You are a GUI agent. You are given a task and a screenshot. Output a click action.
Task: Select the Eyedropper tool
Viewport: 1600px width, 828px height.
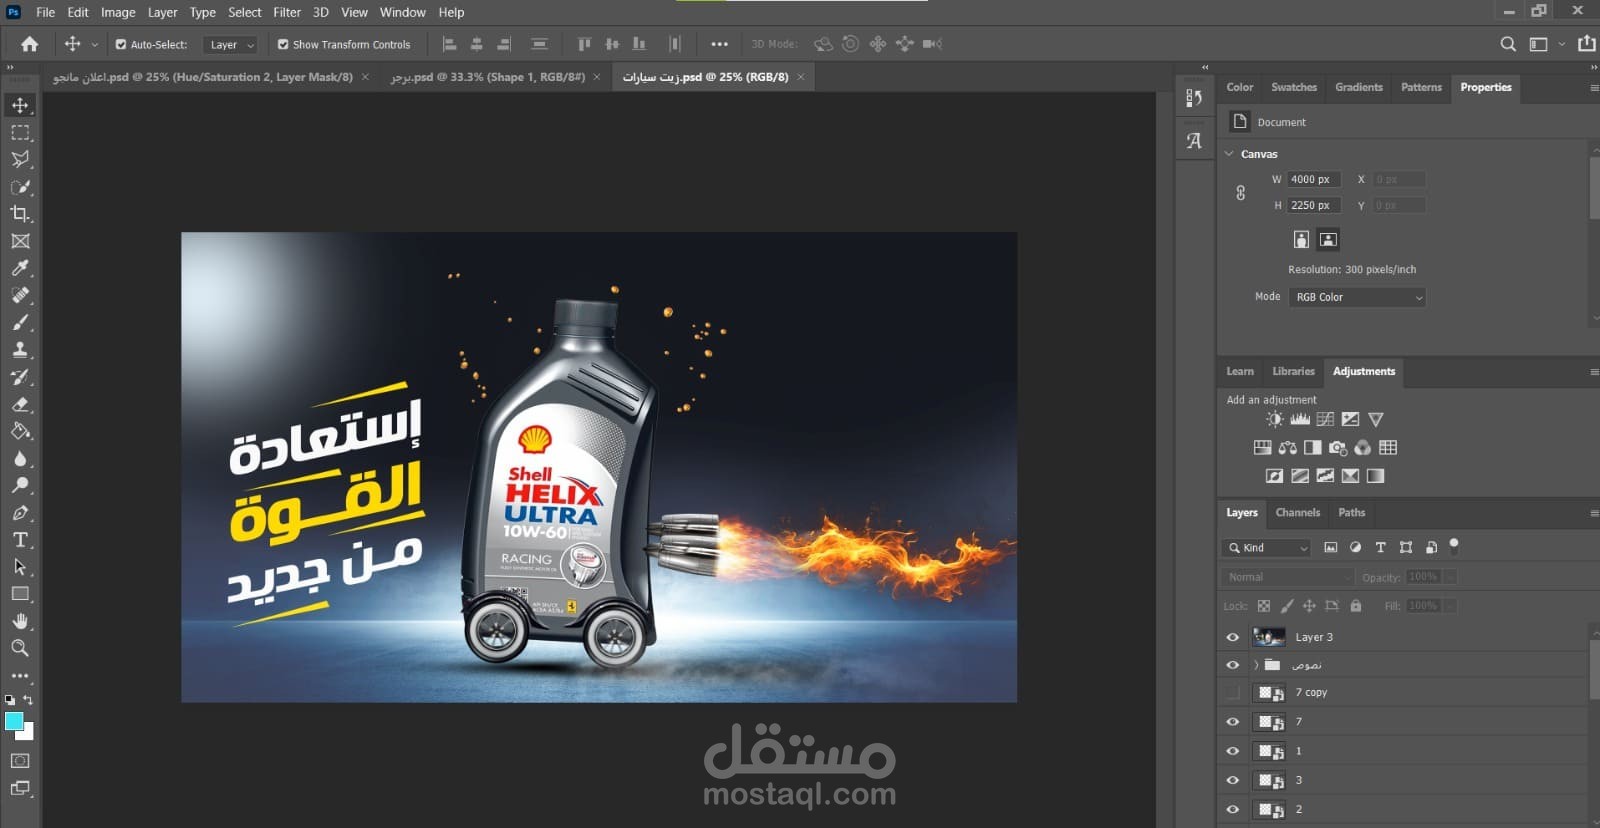(x=20, y=268)
